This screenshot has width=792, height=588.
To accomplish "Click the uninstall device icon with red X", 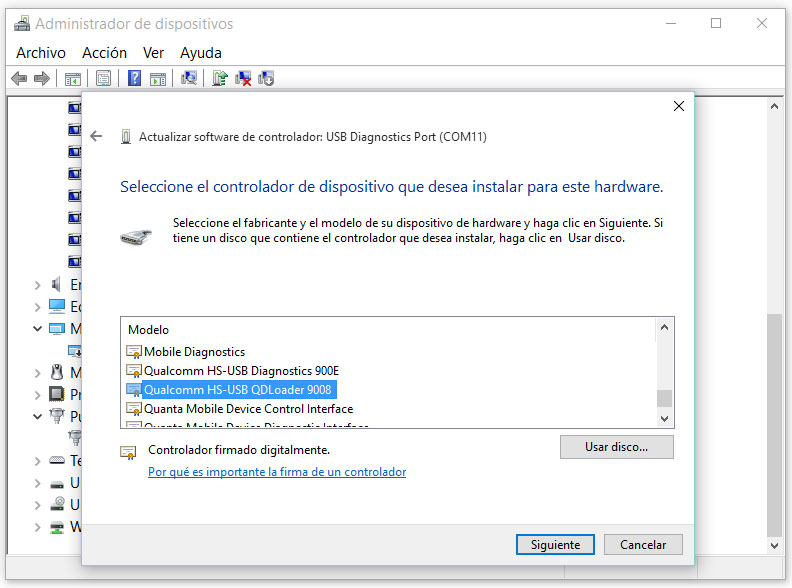I will (x=243, y=78).
